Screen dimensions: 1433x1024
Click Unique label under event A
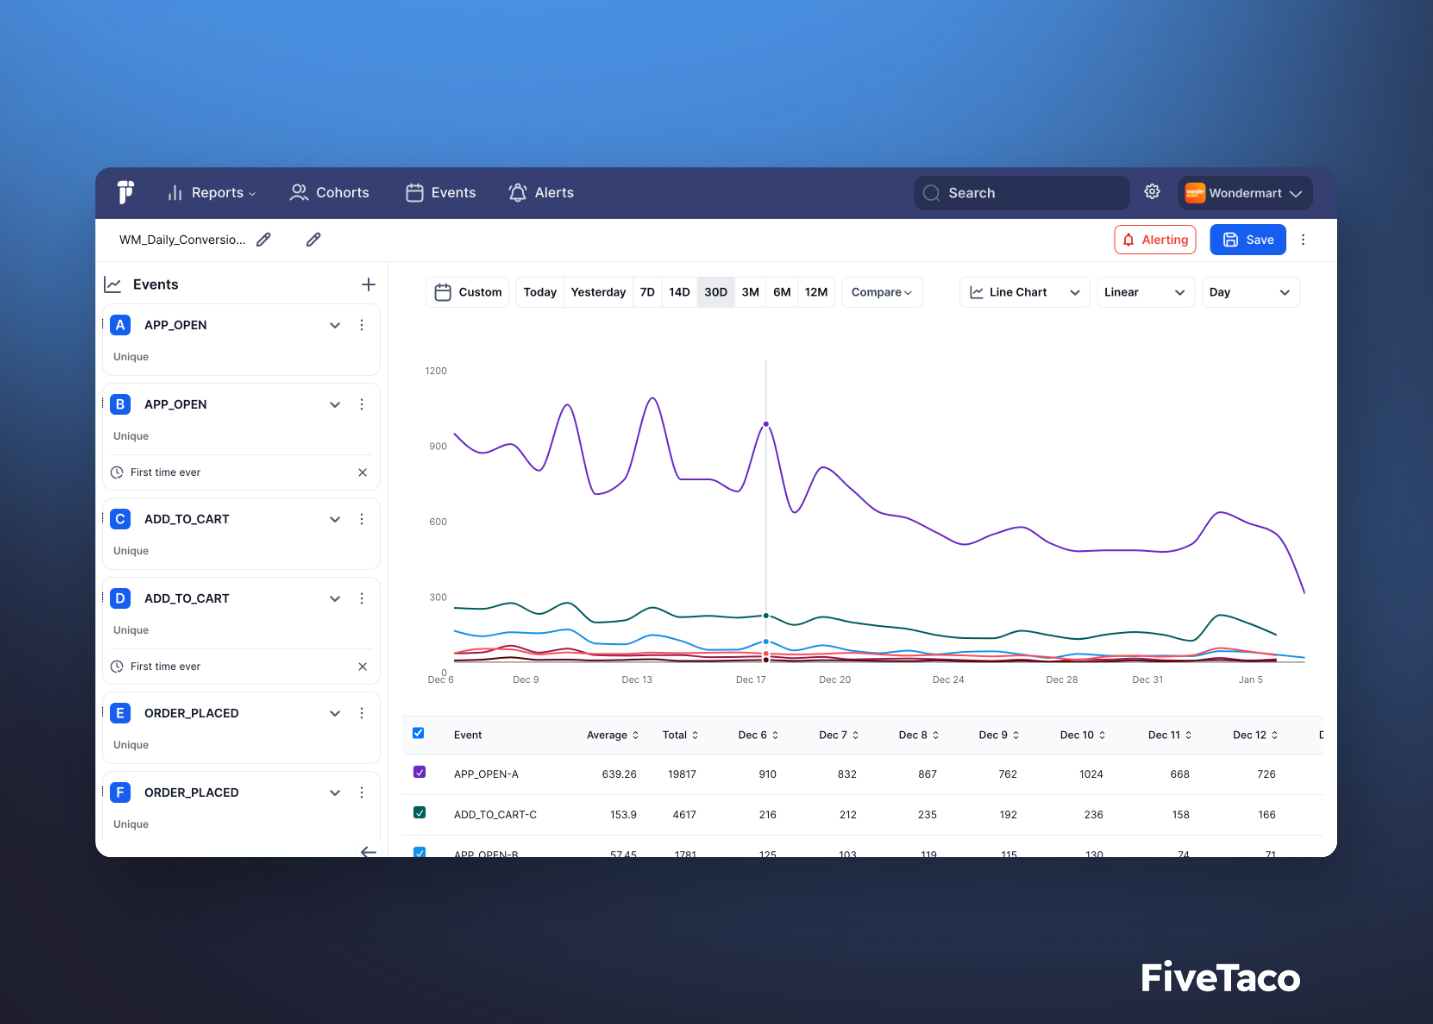point(131,357)
